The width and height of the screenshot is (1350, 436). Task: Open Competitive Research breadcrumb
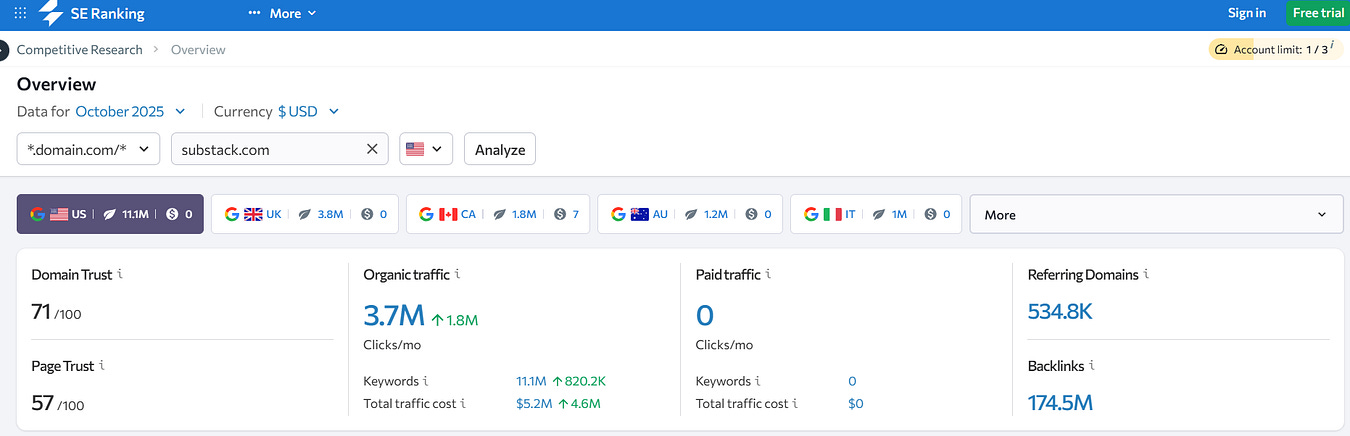79,49
